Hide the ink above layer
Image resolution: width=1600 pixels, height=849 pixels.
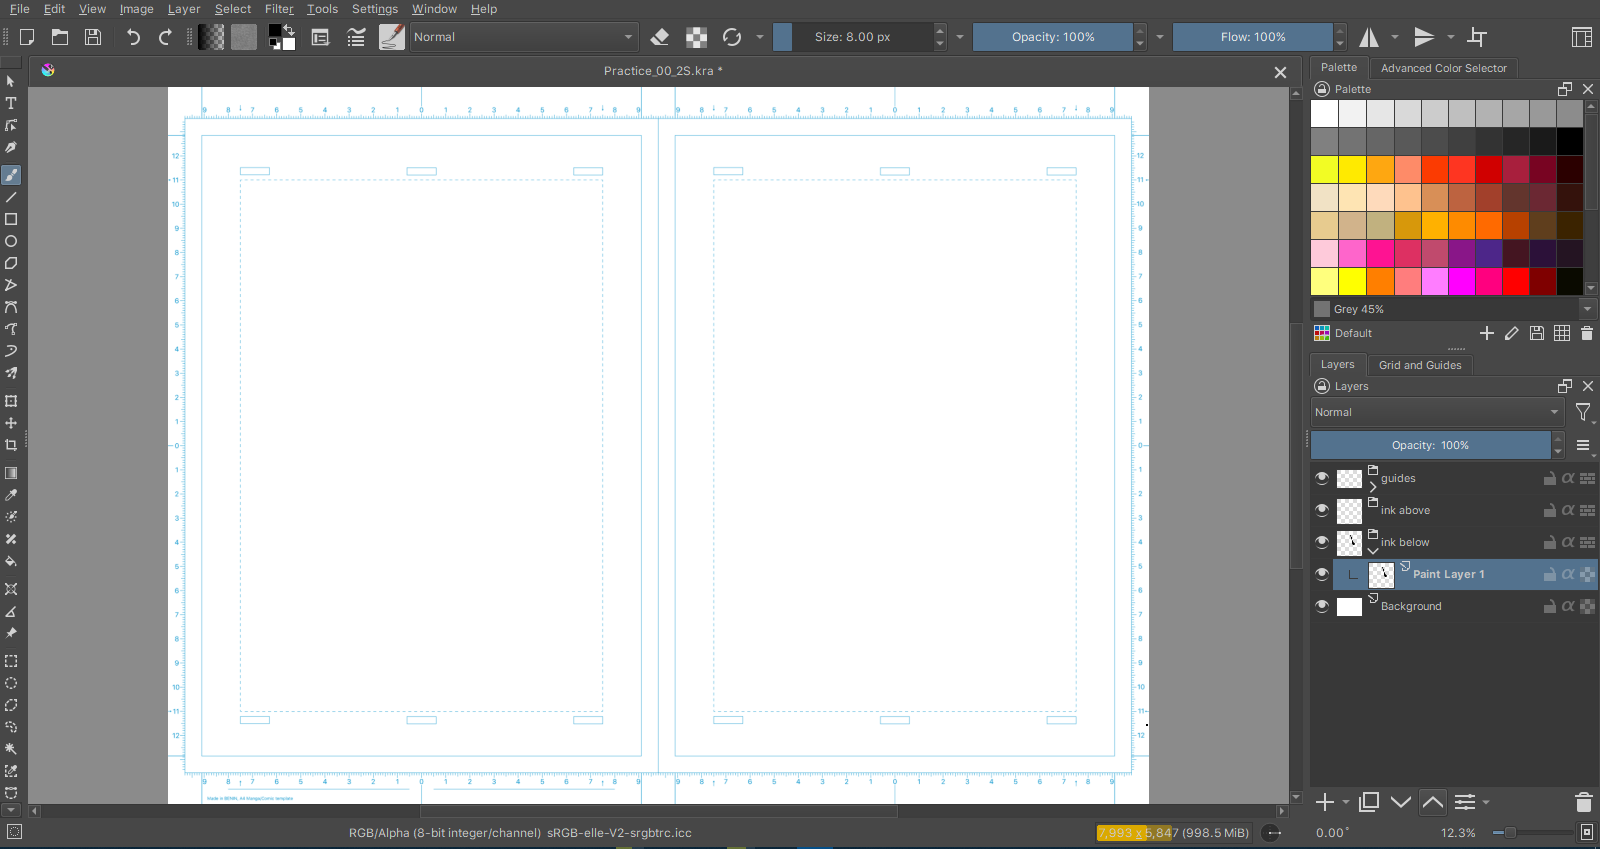[1322, 510]
